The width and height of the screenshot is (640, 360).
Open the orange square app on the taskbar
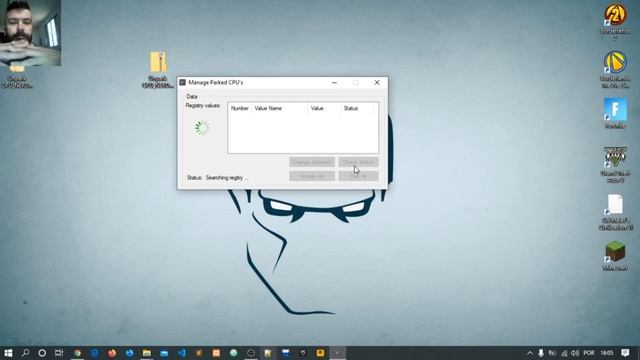216,353
